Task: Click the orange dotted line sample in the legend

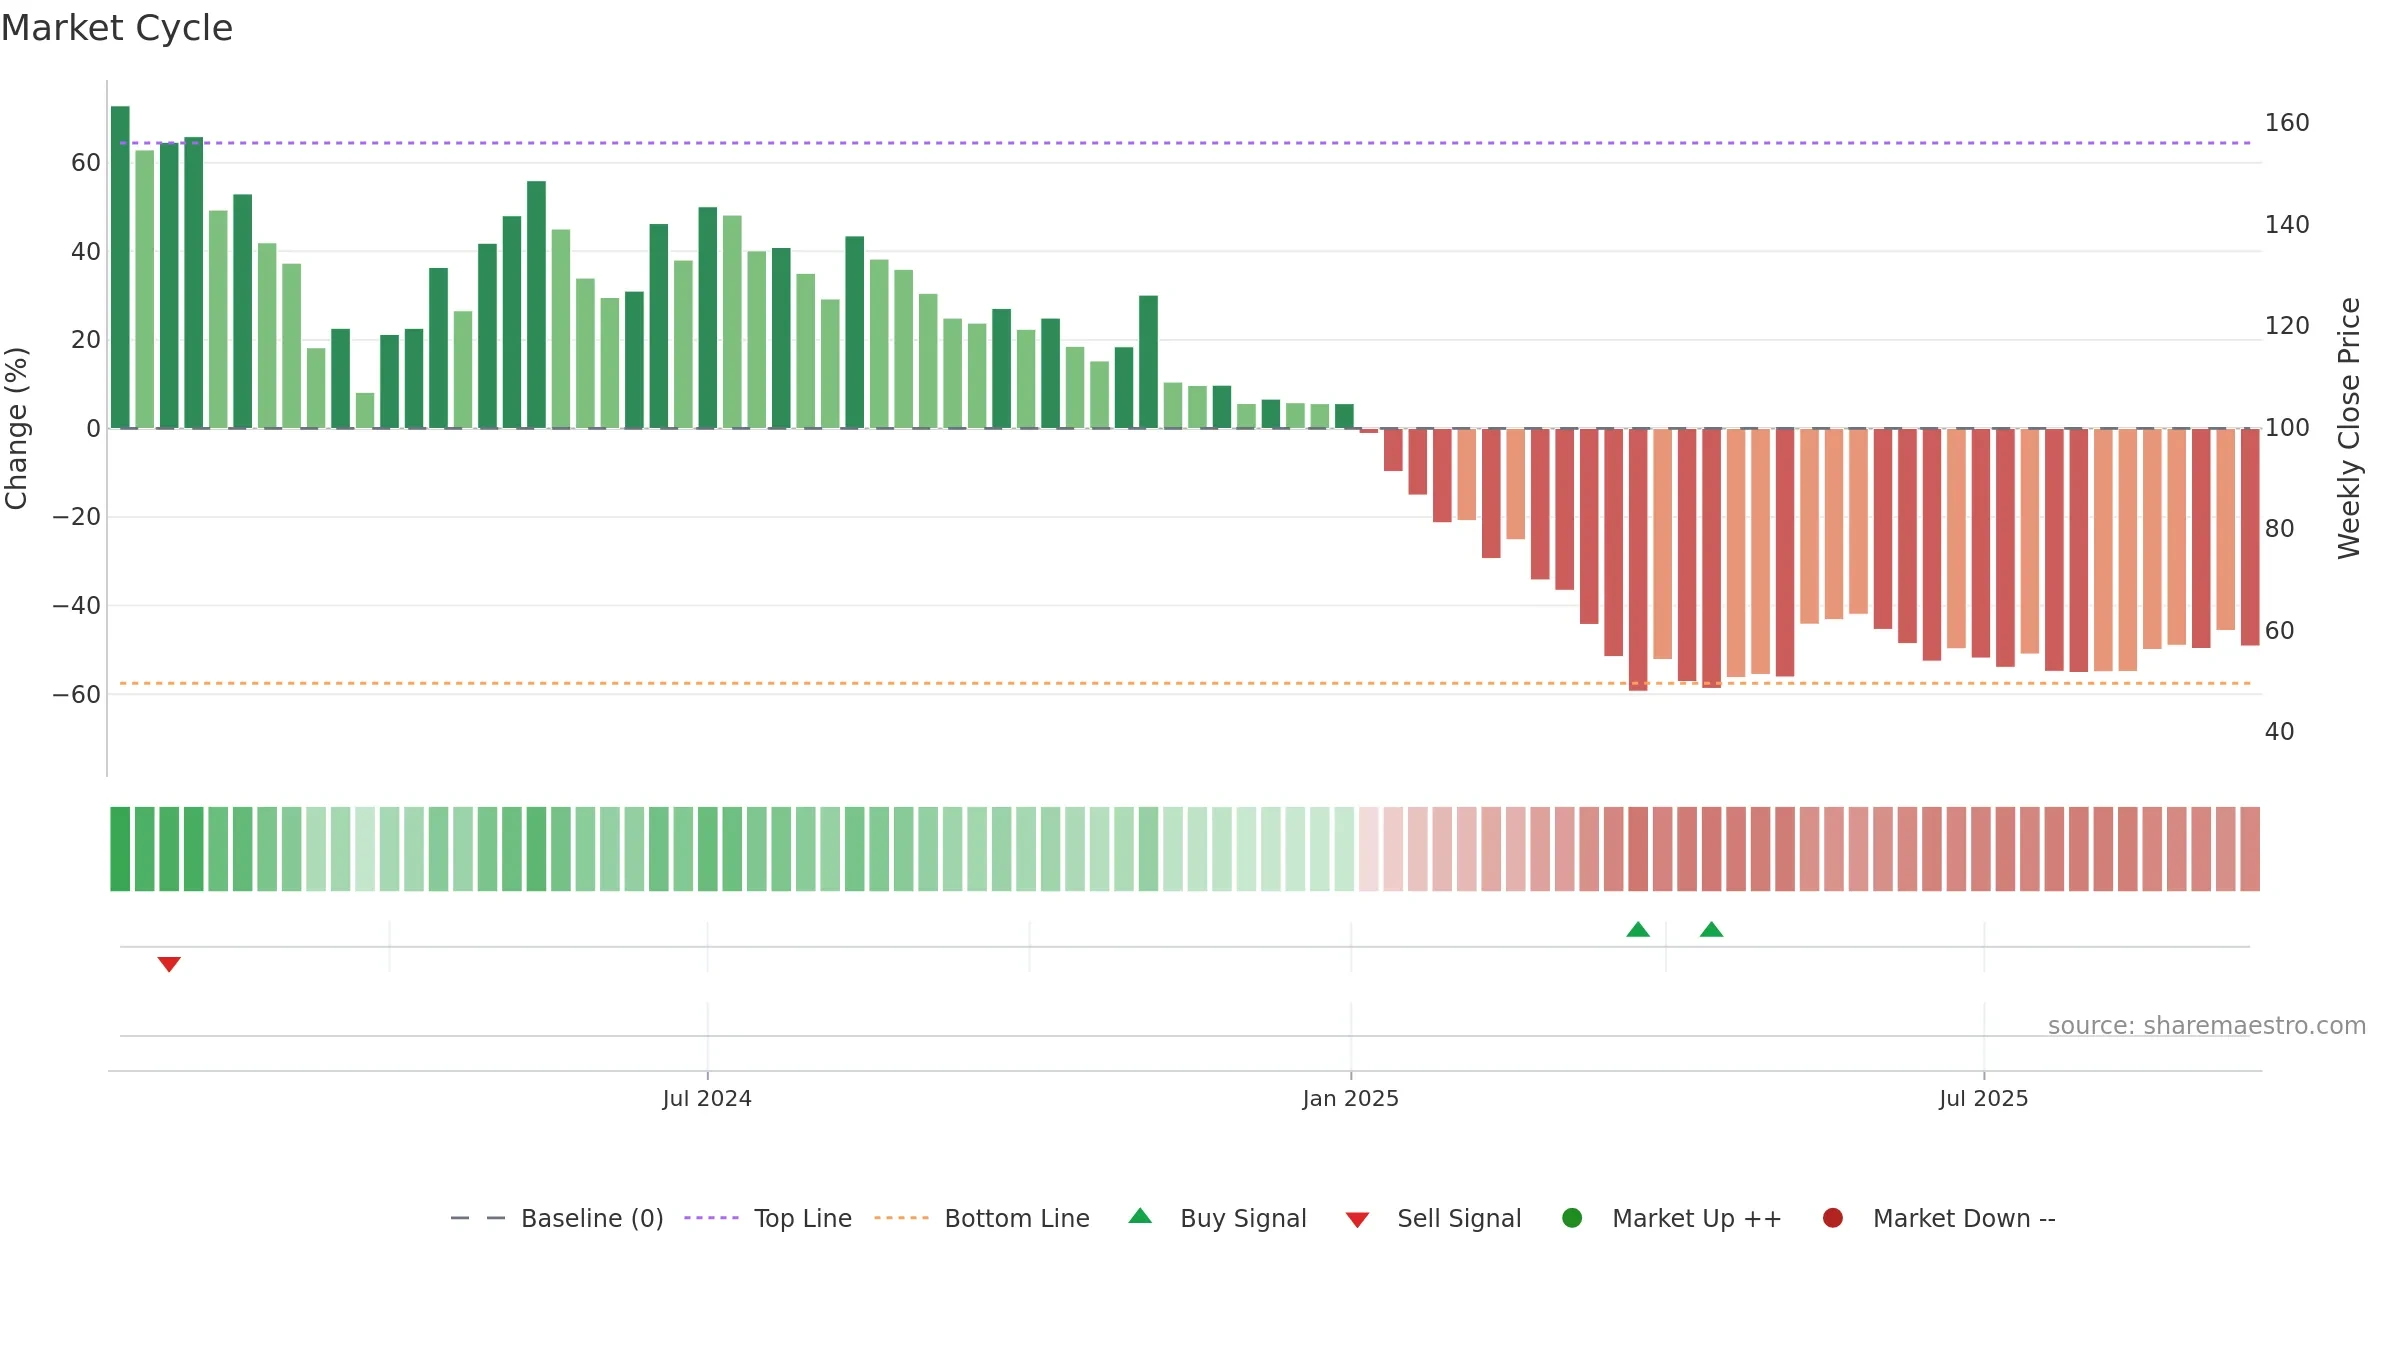Action: coord(901,1218)
